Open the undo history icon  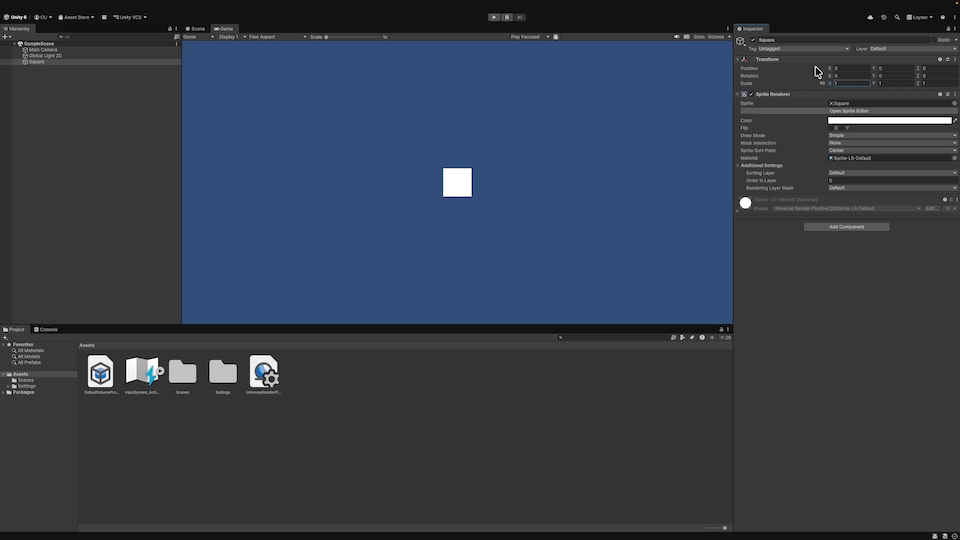[x=883, y=17]
